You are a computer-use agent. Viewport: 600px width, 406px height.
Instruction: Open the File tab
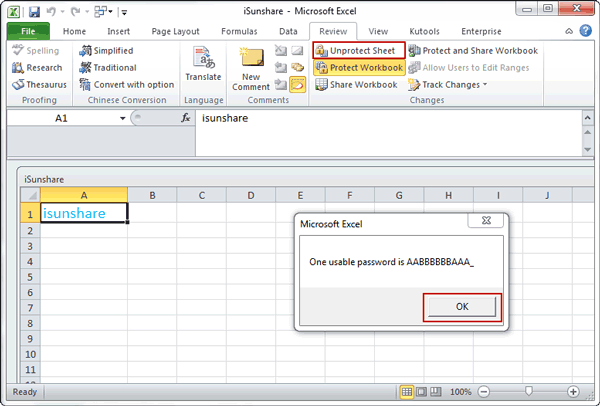coord(28,31)
